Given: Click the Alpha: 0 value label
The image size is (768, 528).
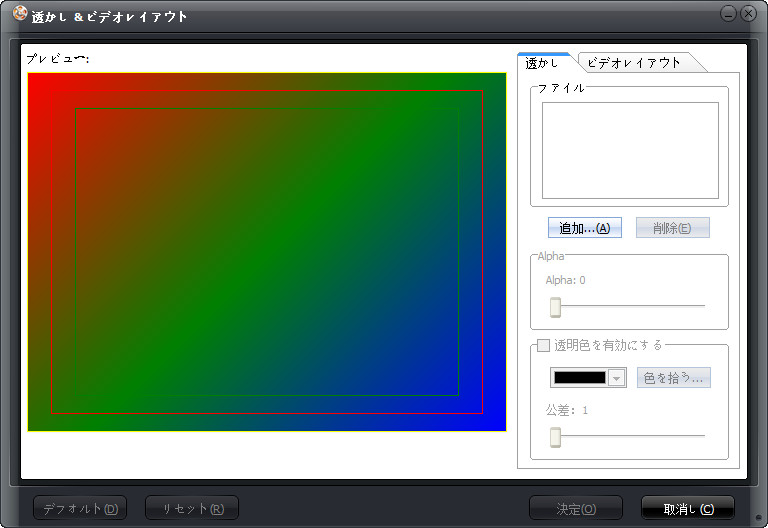Looking at the screenshot, I should (565, 280).
